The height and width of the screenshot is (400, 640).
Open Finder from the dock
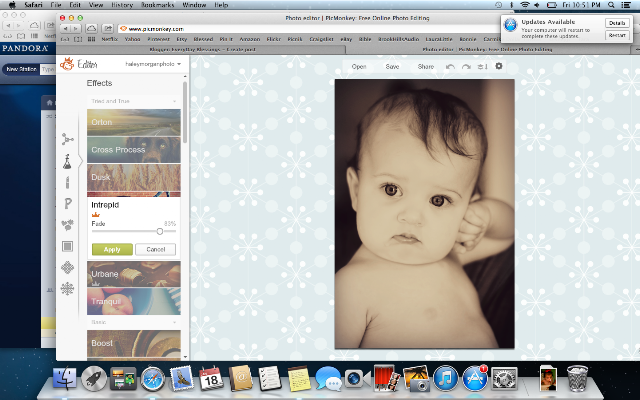click(64, 379)
